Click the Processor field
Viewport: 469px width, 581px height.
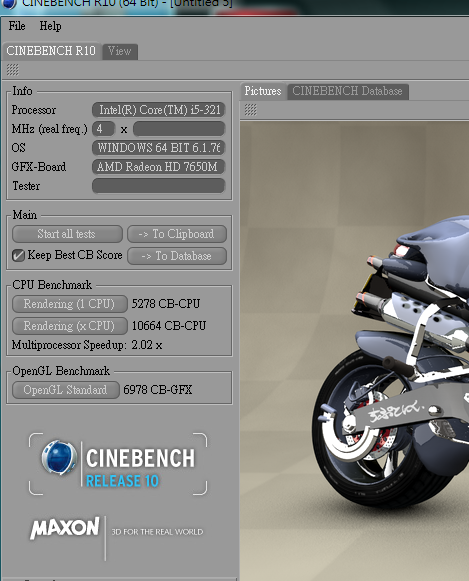point(159,110)
